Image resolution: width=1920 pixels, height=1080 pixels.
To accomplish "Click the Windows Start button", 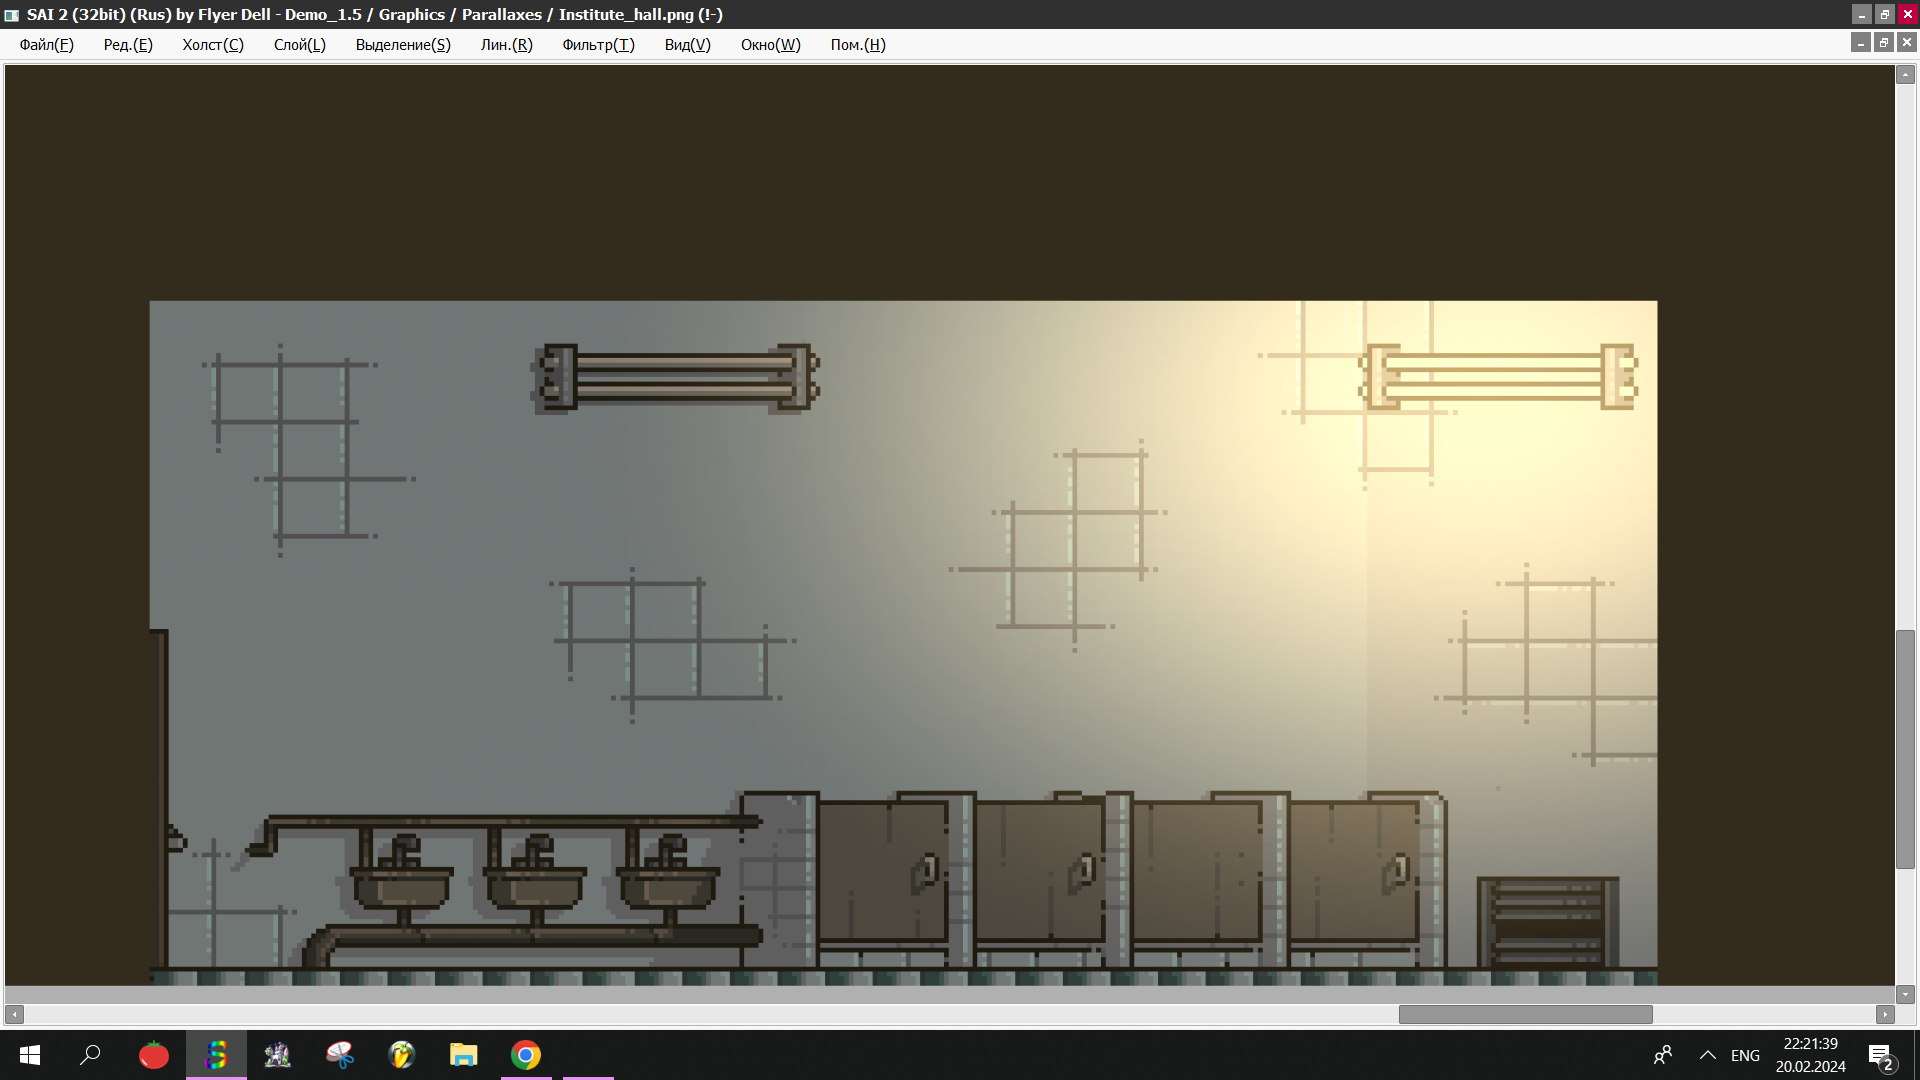I will 30,1055.
